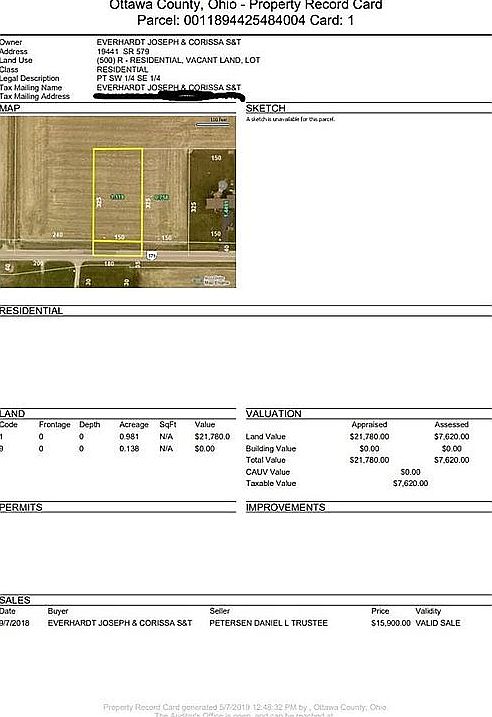Viewport: 492px width, 717px height.
Task: Click the seller PETERSEN DANIEL L TRUSTEE
Action: click(268, 623)
